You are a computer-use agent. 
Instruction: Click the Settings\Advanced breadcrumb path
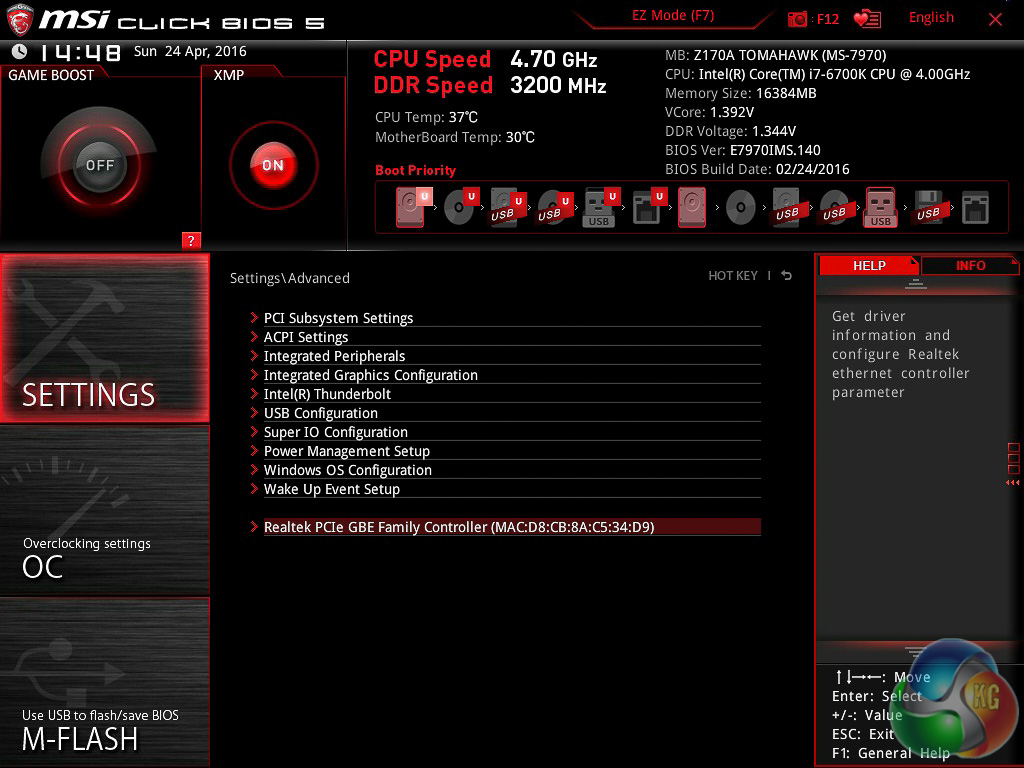point(289,278)
